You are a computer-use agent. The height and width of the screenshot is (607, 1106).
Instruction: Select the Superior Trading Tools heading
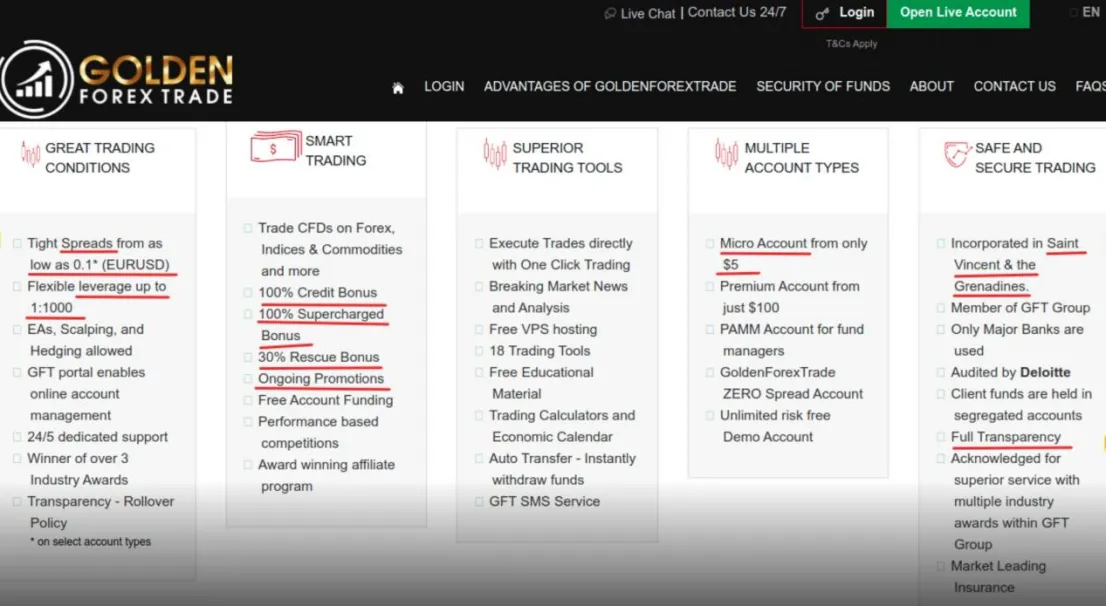[567, 158]
